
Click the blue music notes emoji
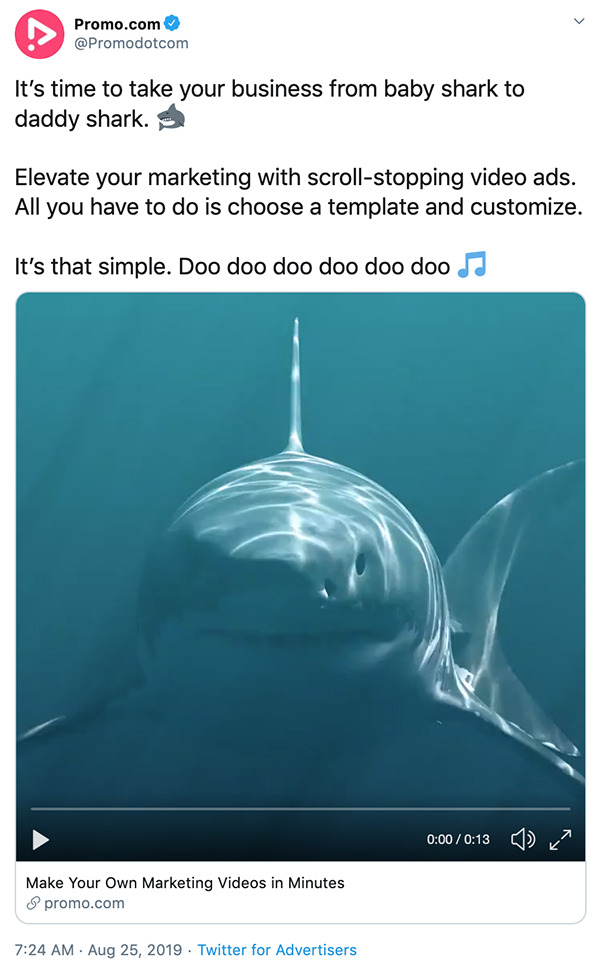(x=472, y=265)
